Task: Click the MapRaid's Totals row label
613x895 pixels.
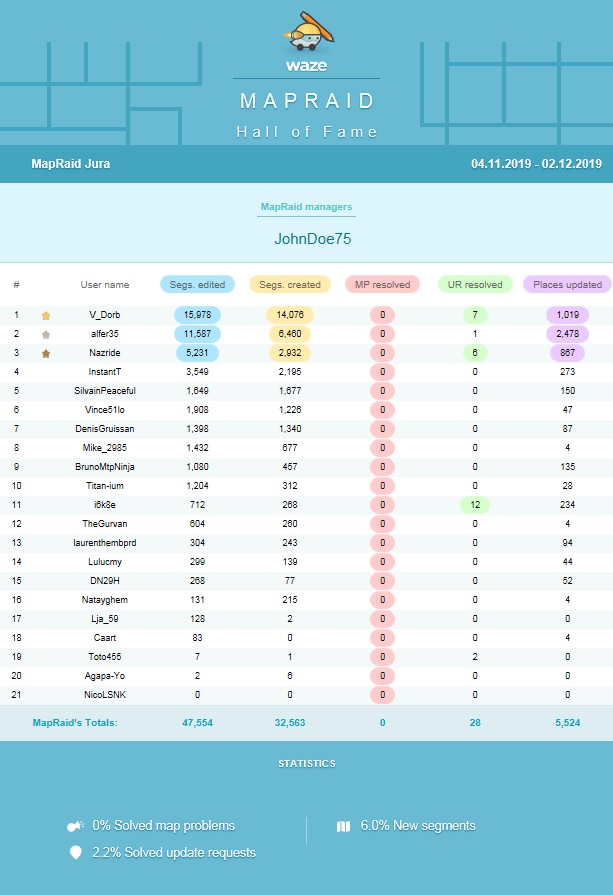Action: click(x=75, y=722)
